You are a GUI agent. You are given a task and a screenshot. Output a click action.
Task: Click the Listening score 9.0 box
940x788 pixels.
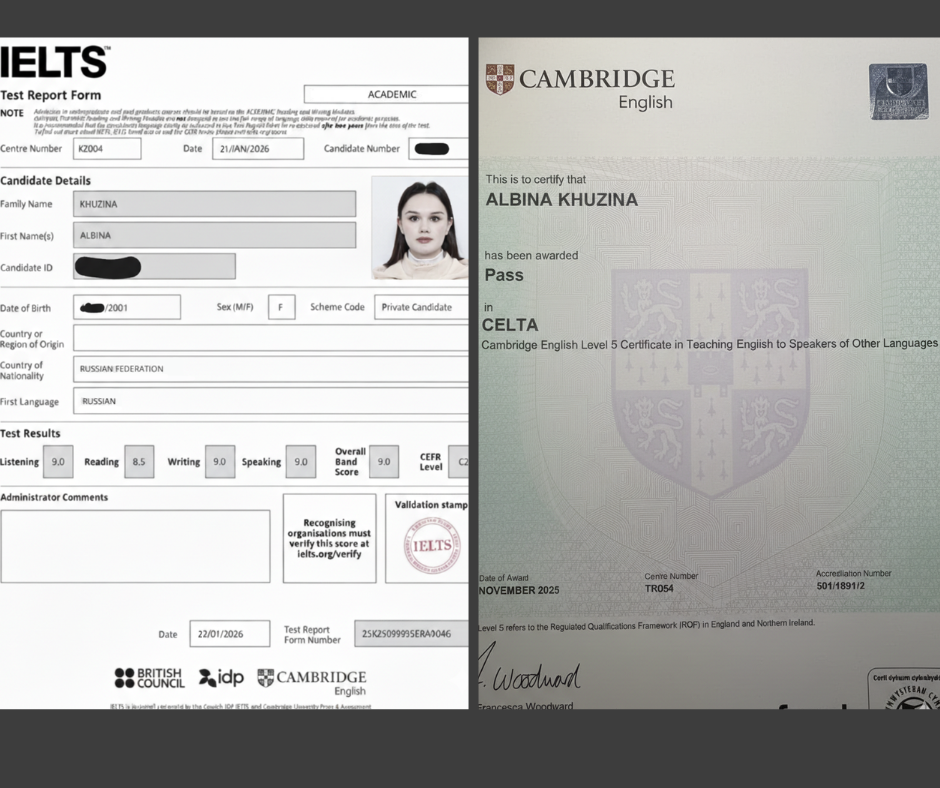pyautogui.click(x=58, y=462)
